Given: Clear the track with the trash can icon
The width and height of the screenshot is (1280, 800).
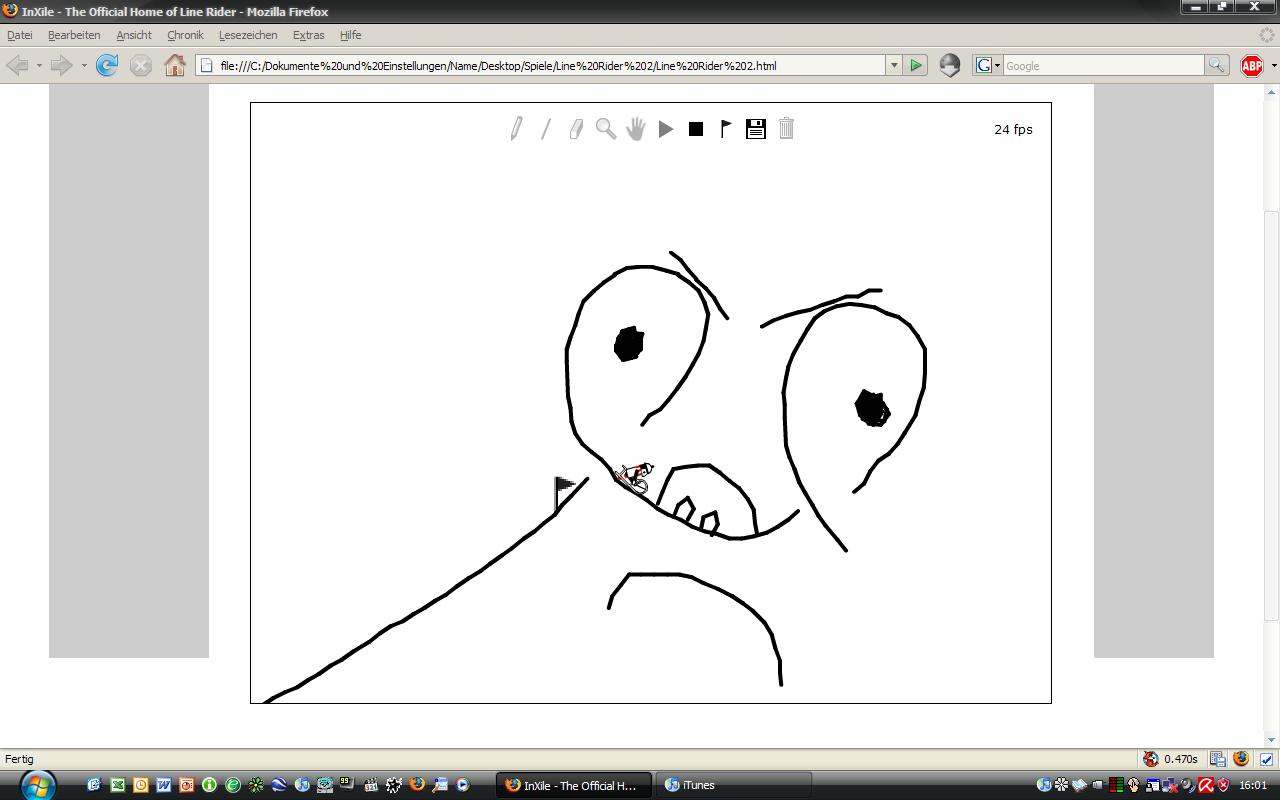Looking at the screenshot, I should [x=786, y=129].
